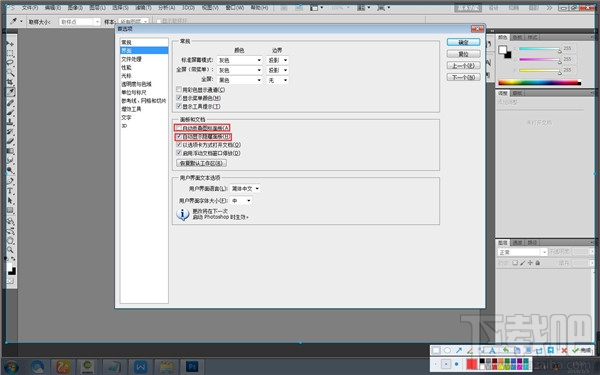
Task: Select the Brush tool
Action: point(10,112)
